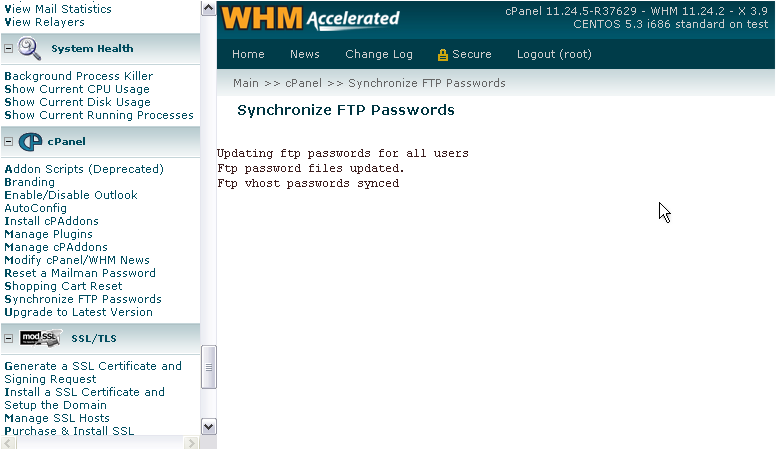This screenshot has height=450, width=776.
Task: Click sidebar horizontal scroll right arrow
Action: pyautogui.click(x=191, y=443)
